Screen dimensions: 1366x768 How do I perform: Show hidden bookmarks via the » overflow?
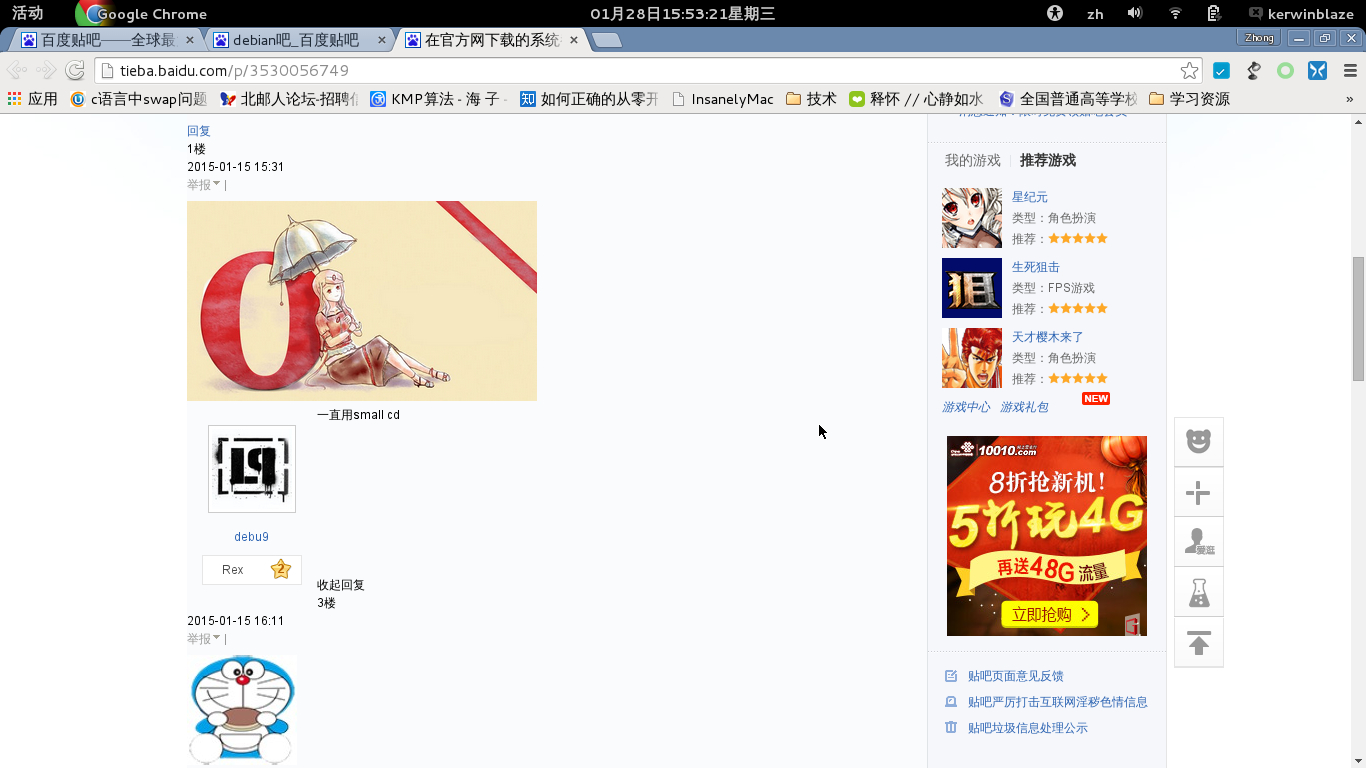click(x=1349, y=99)
